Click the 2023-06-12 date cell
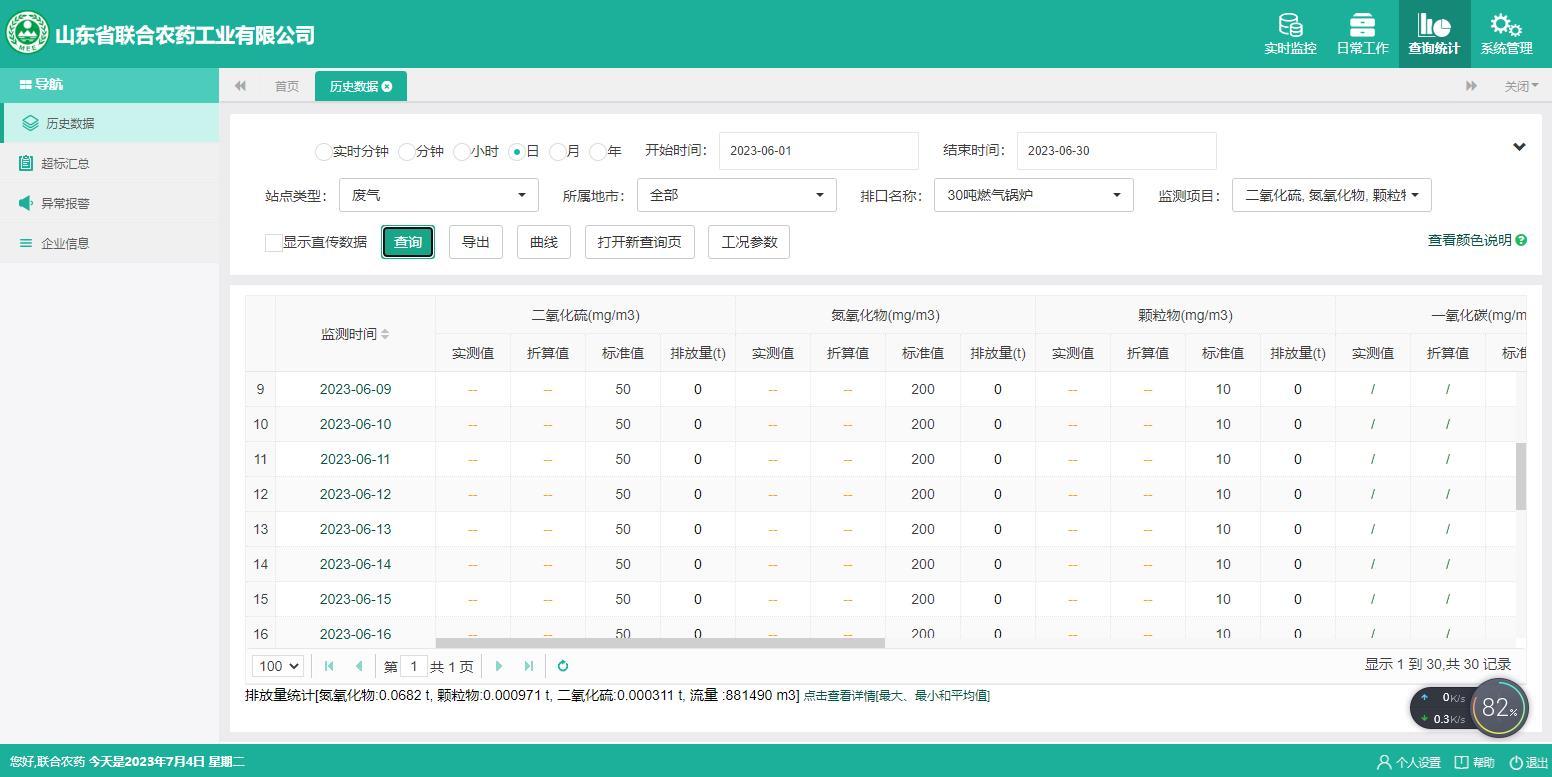Image resolution: width=1552 pixels, height=777 pixels. [355, 494]
